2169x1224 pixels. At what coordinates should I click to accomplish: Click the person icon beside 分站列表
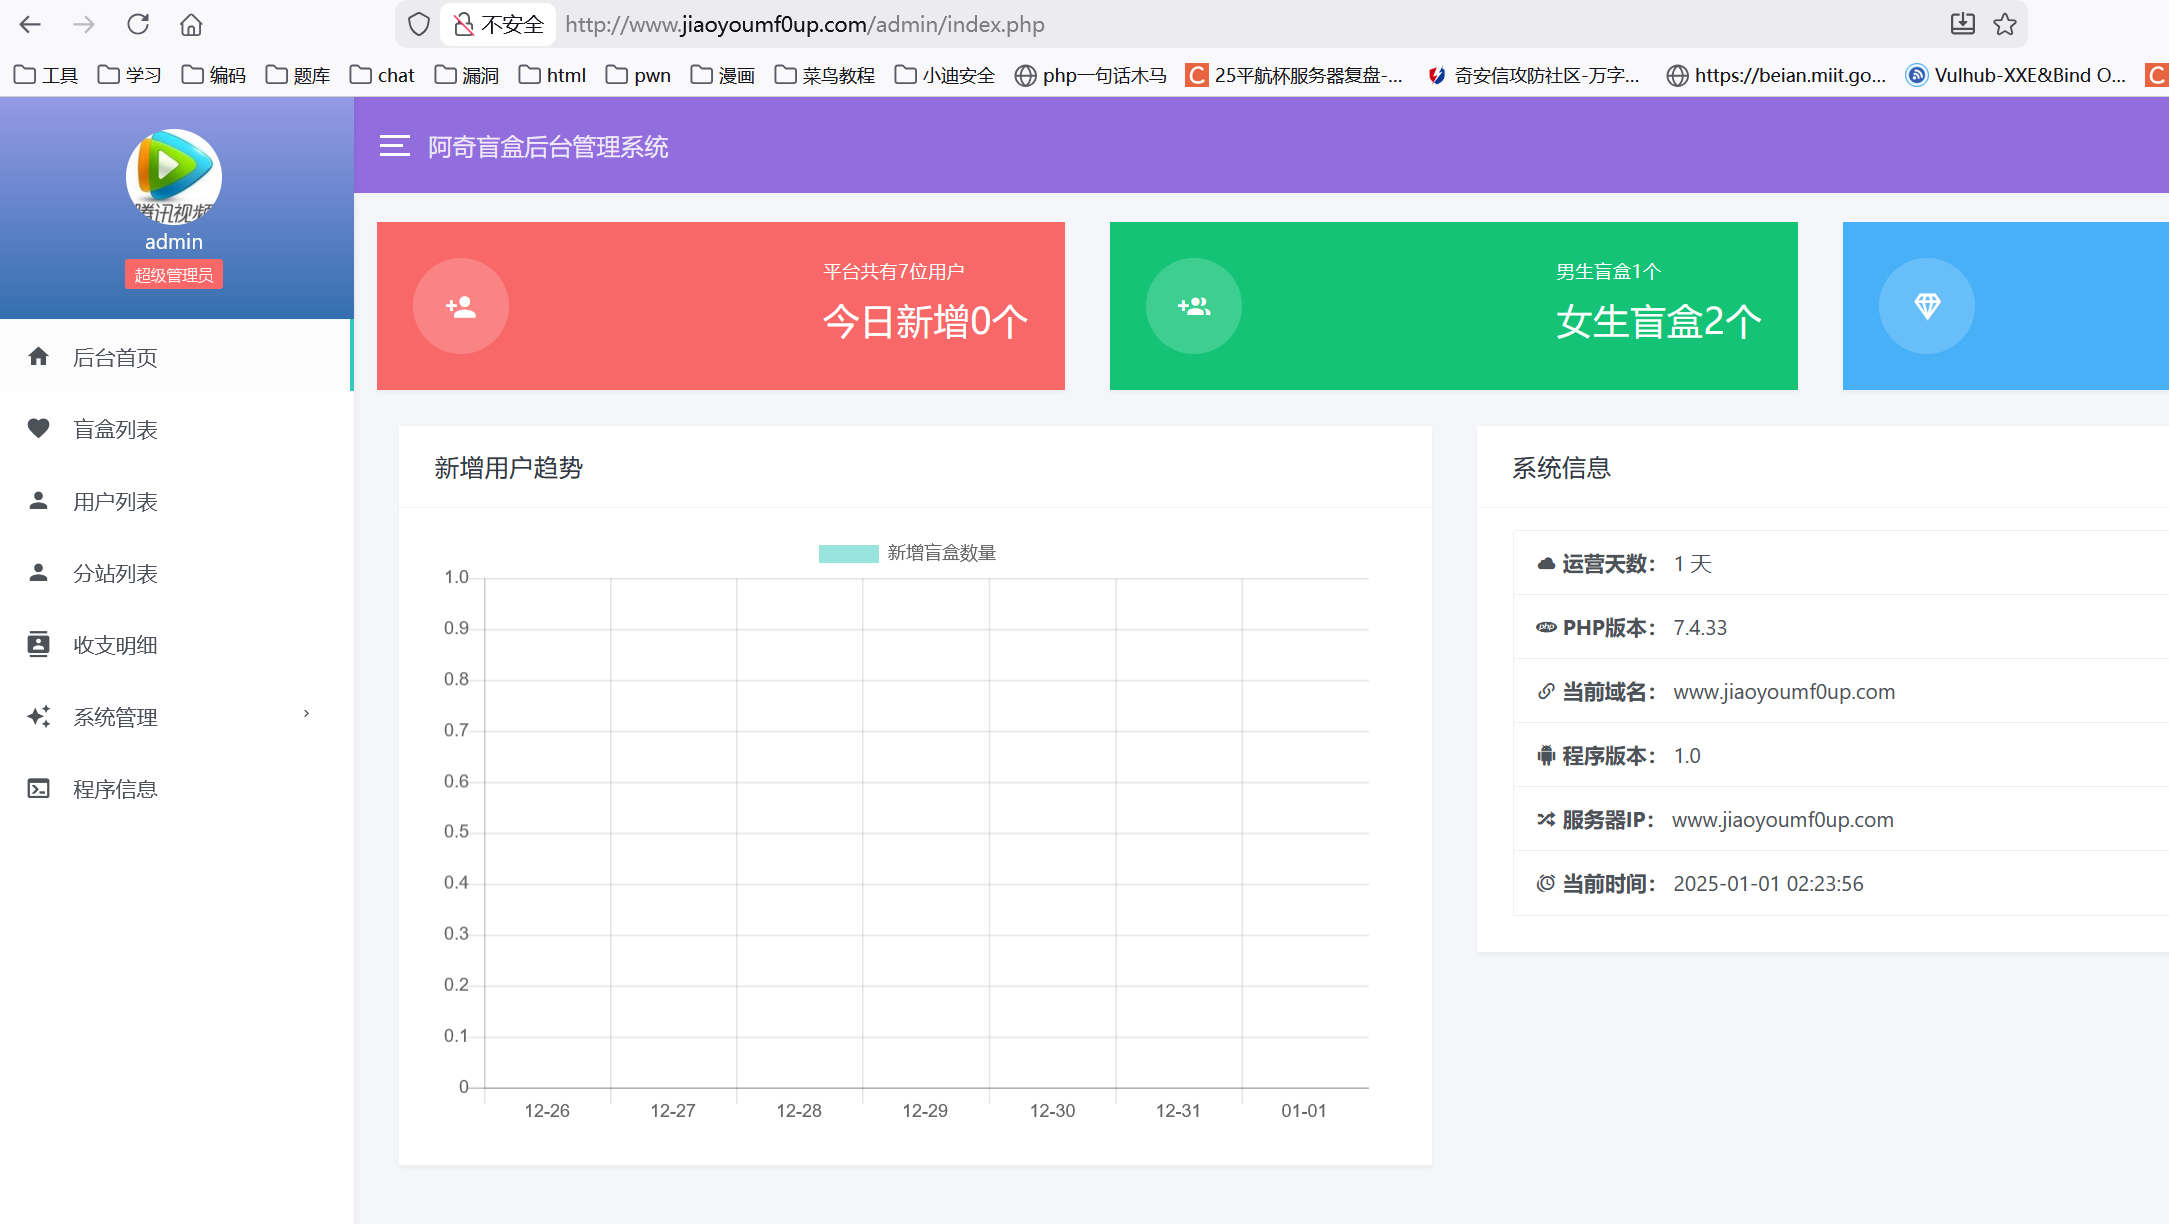pos(39,572)
